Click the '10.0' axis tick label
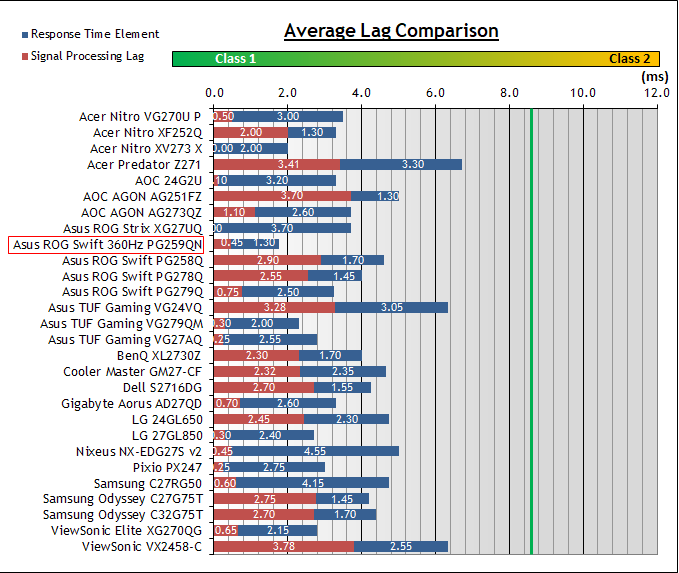This screenshot has width=679, height=573. [x=583, y=93]
